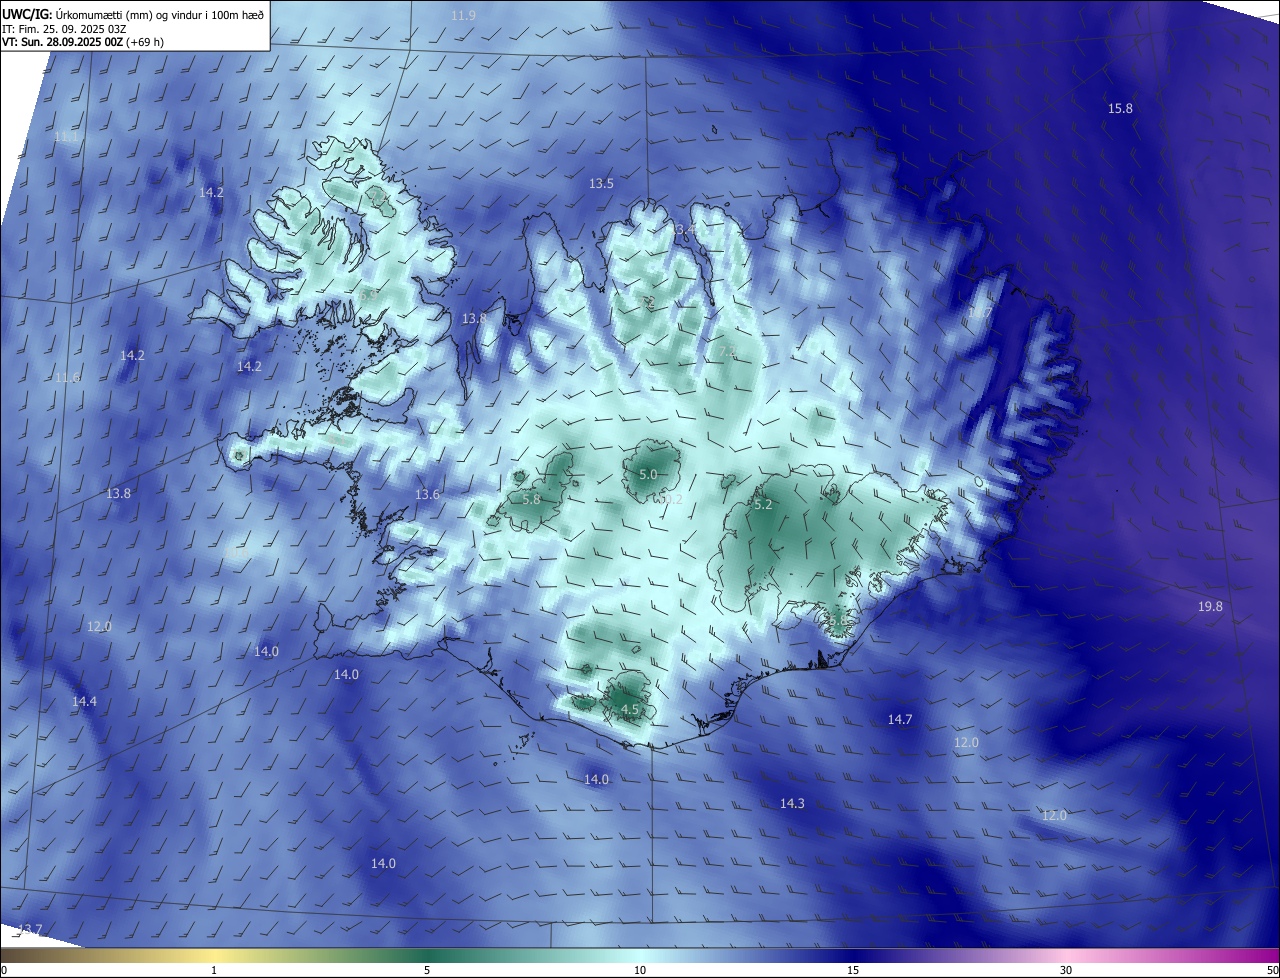This screenshot has width=1280, height=978.
Task: Select the 14.3 value label
Action: click(x=792, y=803)
